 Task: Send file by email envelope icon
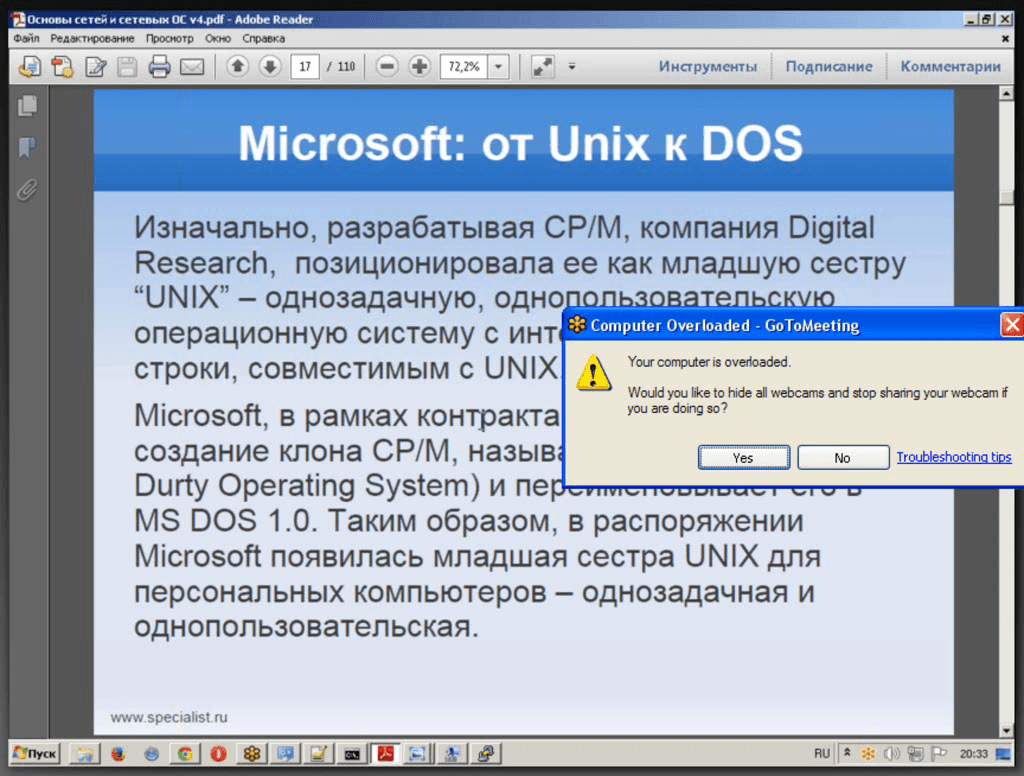[192, 67]
